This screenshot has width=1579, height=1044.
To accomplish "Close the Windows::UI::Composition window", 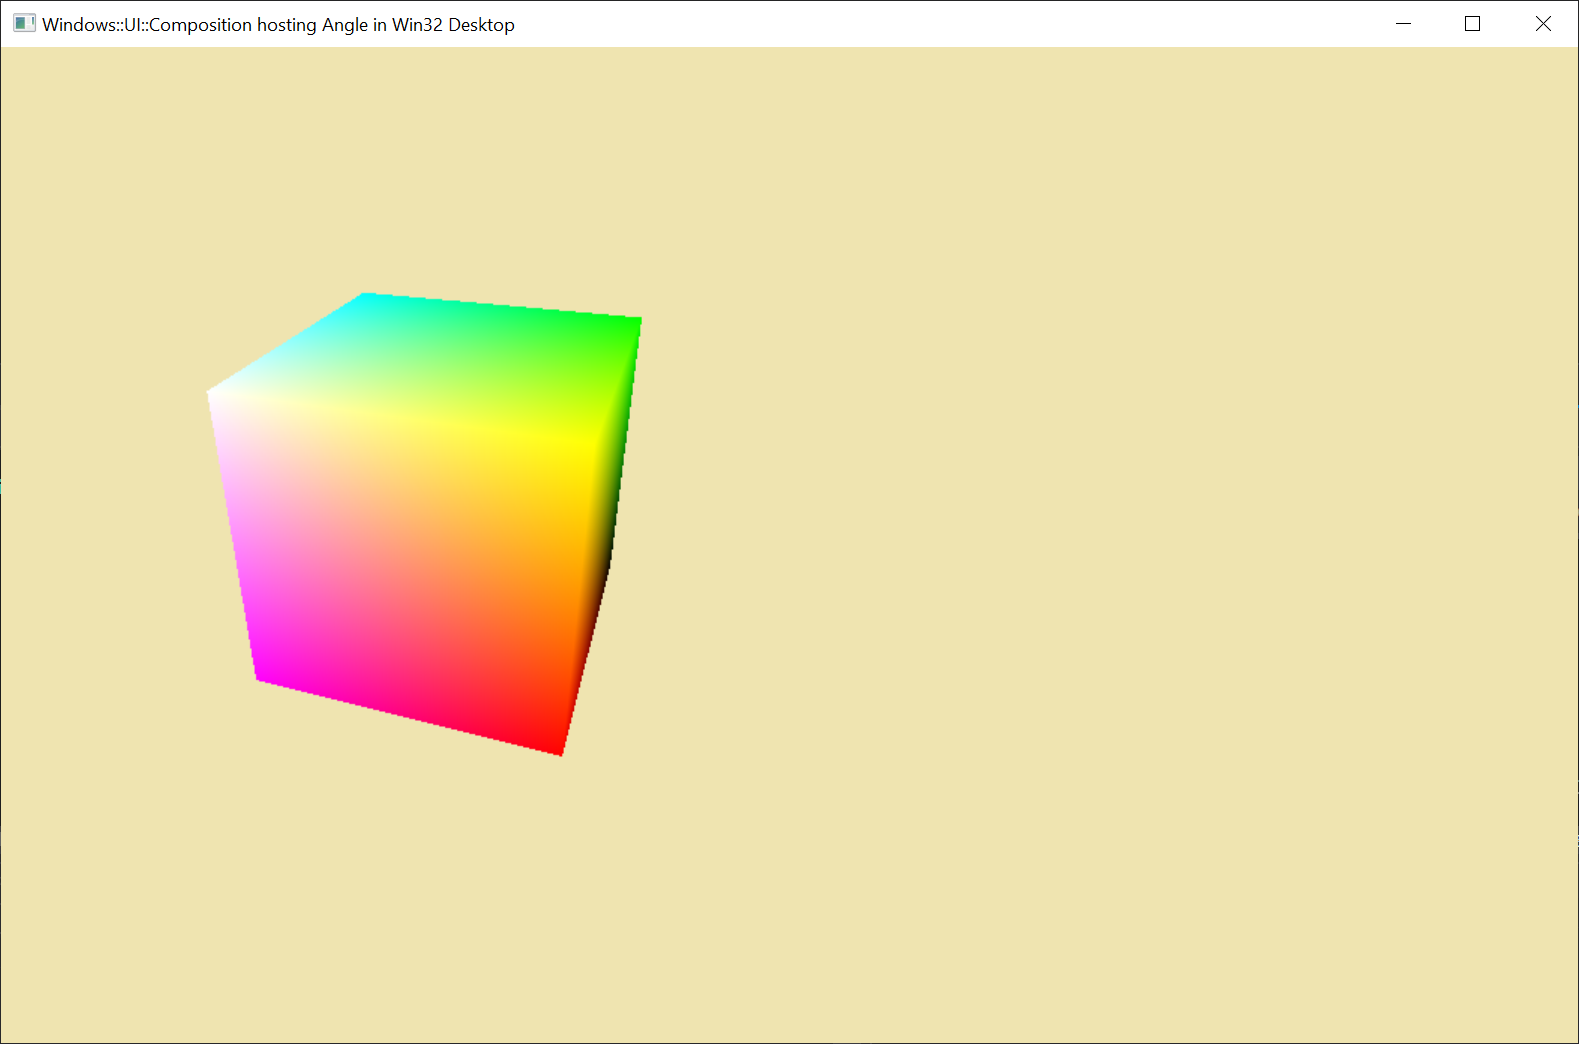I will tap(1542, 24).
